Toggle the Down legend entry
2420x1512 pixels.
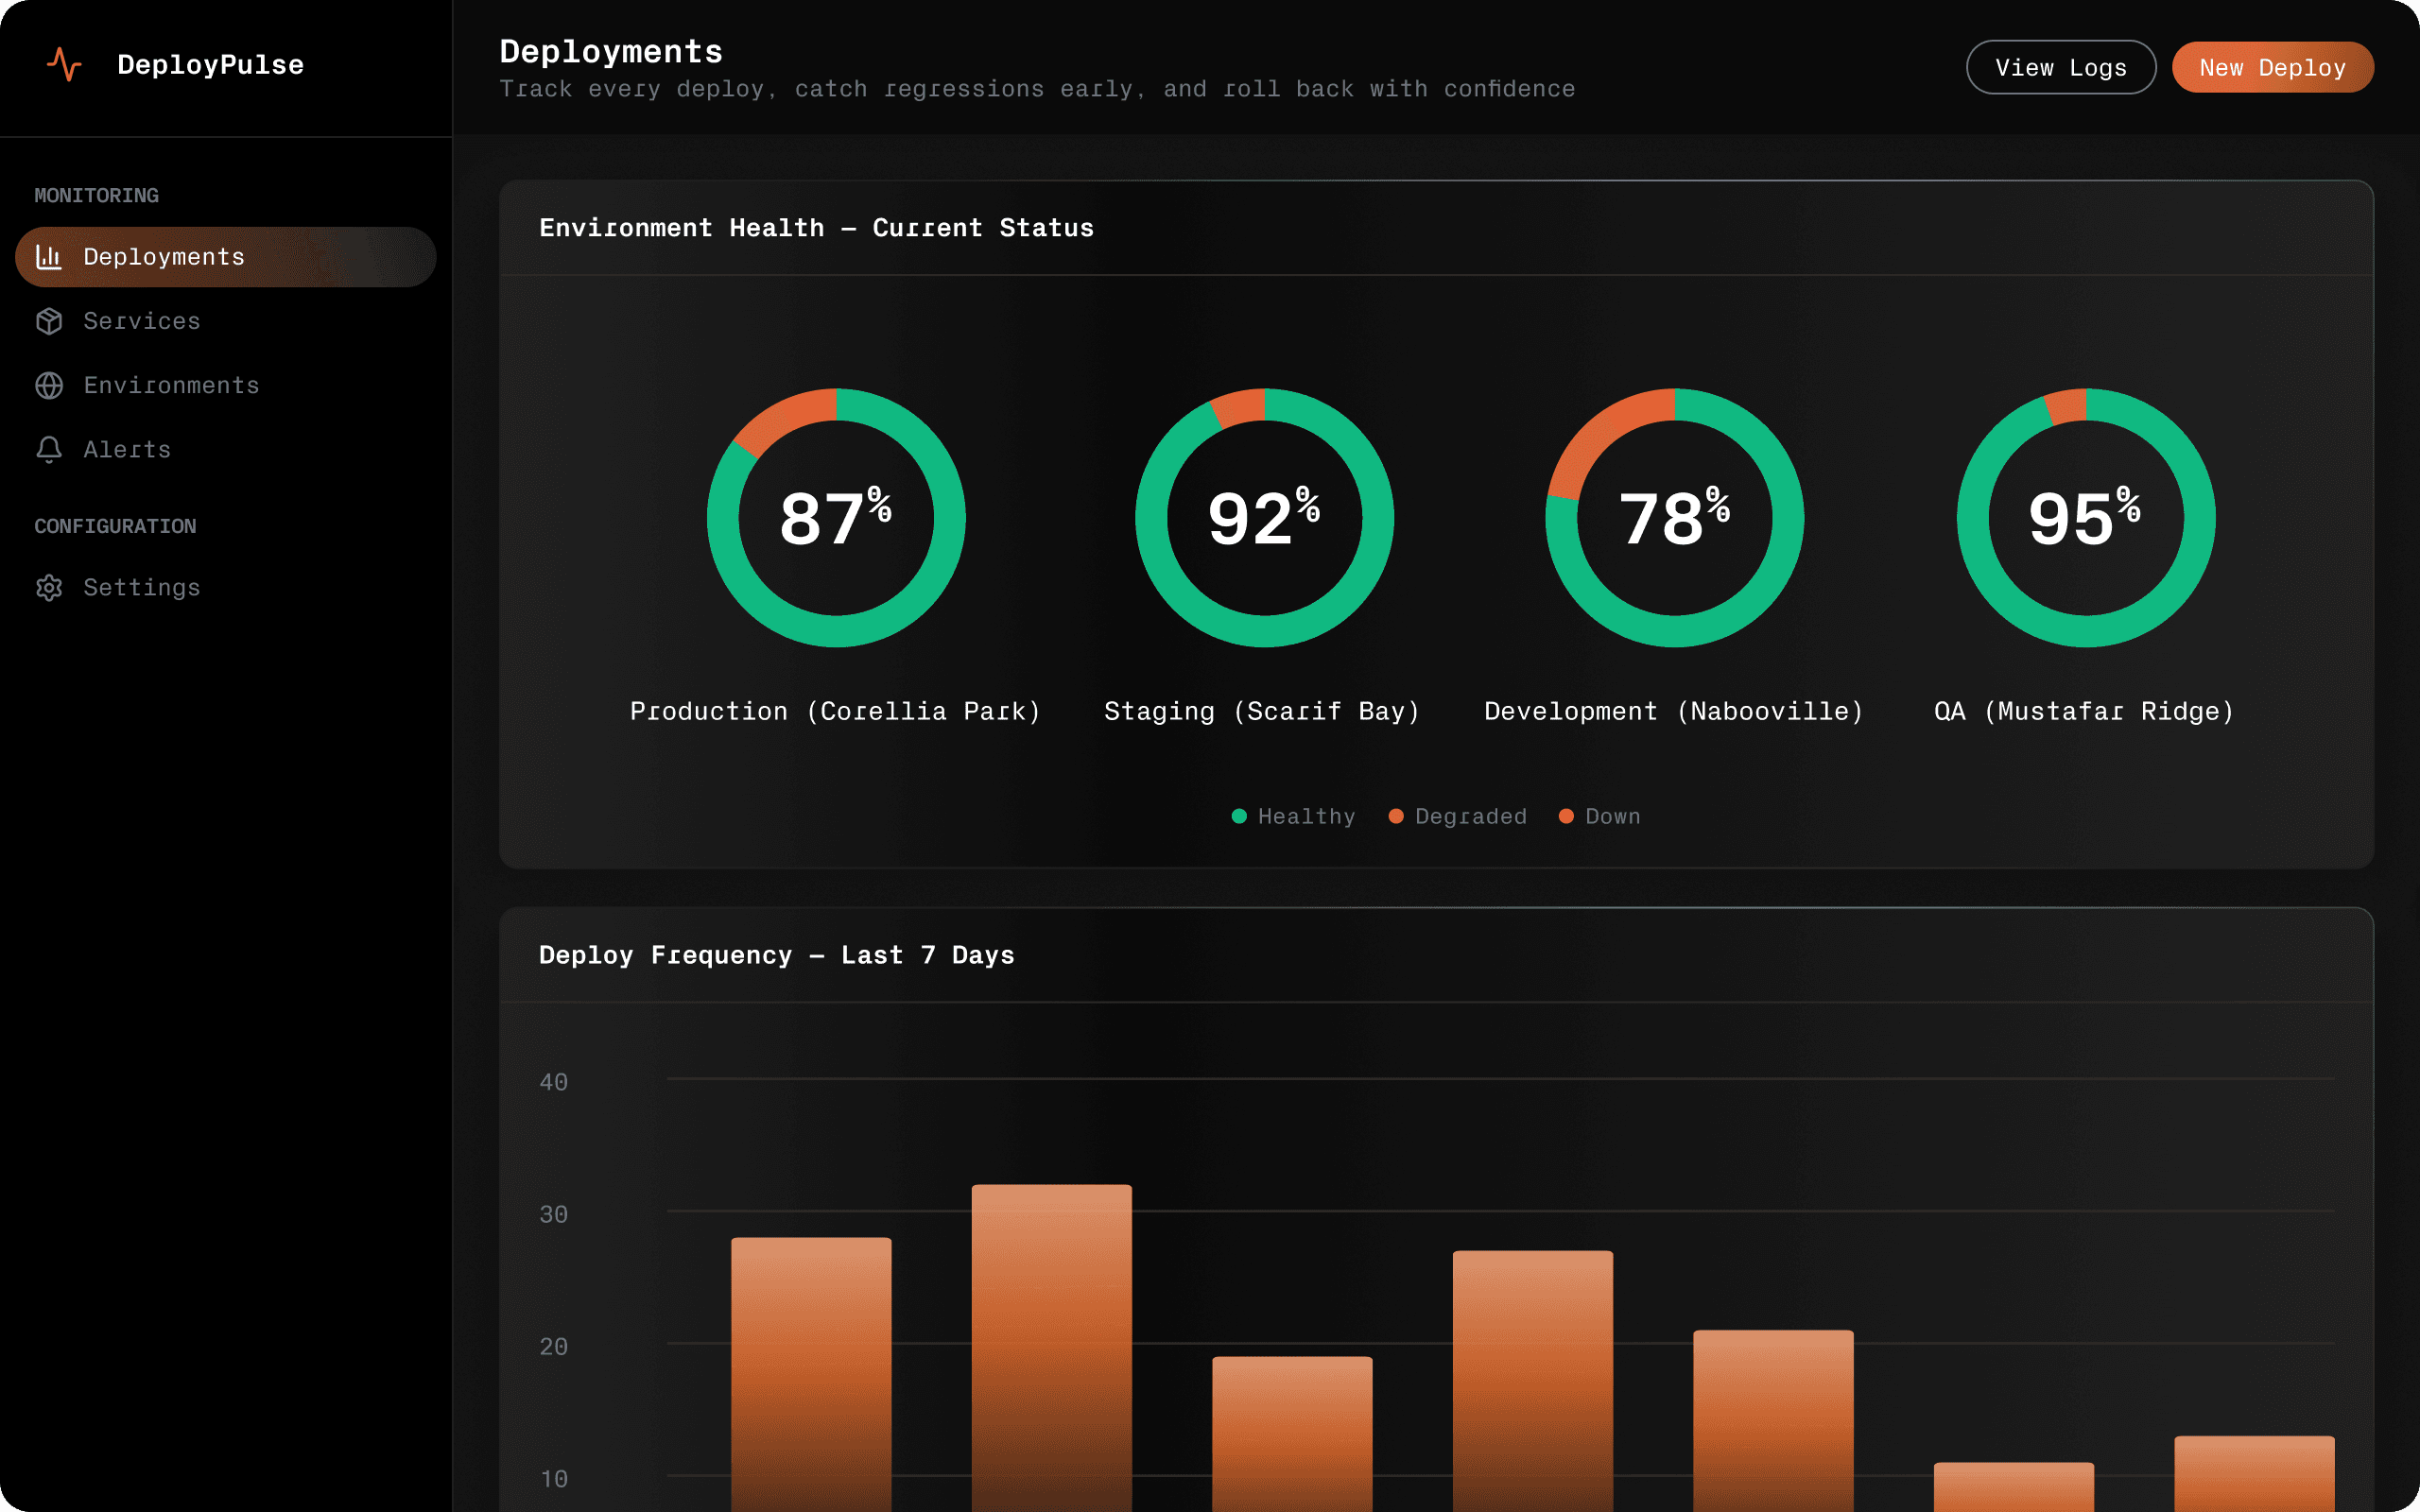(x=1599, y=816)
